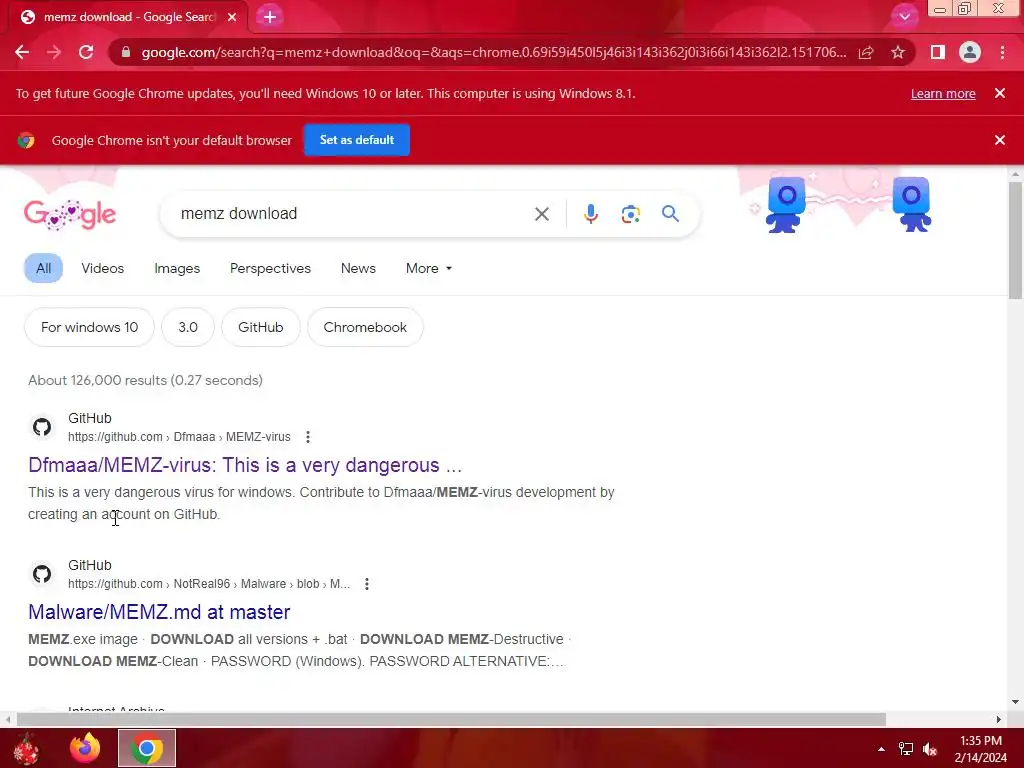Apply the GitHub refinement chip

click(261, 327)
